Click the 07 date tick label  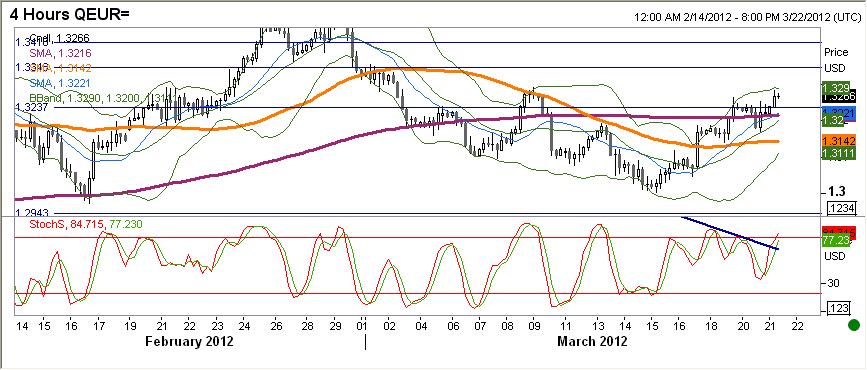coord(479,325)
